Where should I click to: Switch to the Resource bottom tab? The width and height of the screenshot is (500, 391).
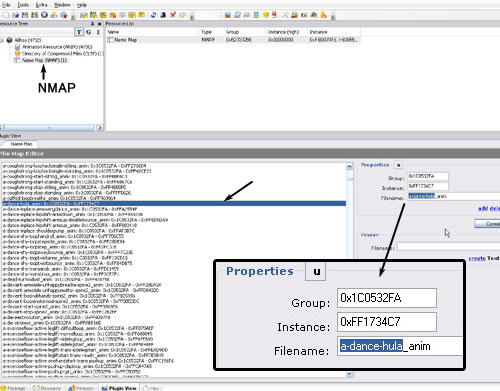47,388
